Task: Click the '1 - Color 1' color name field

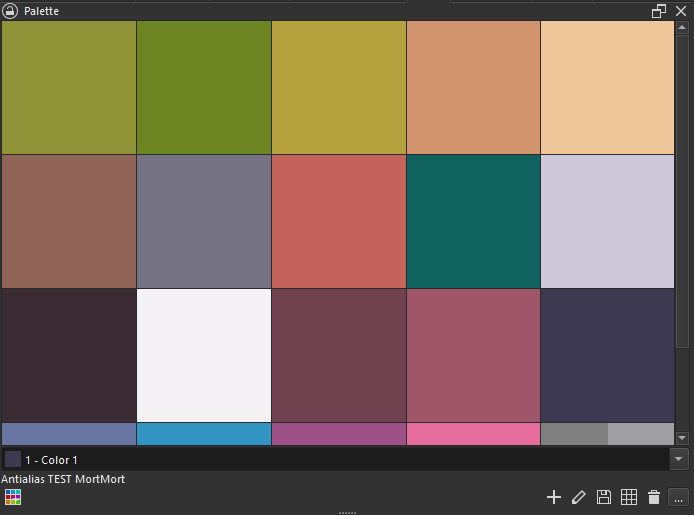Action: [x=336, y=460]
